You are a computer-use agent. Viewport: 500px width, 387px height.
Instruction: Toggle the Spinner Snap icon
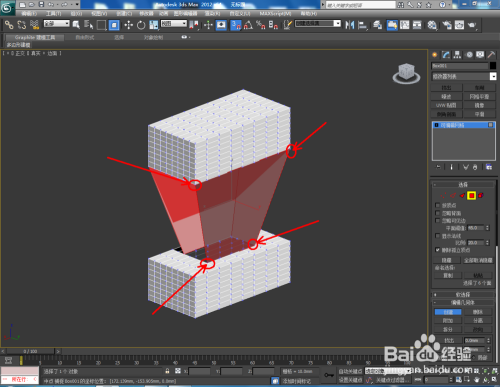(273, 25)
